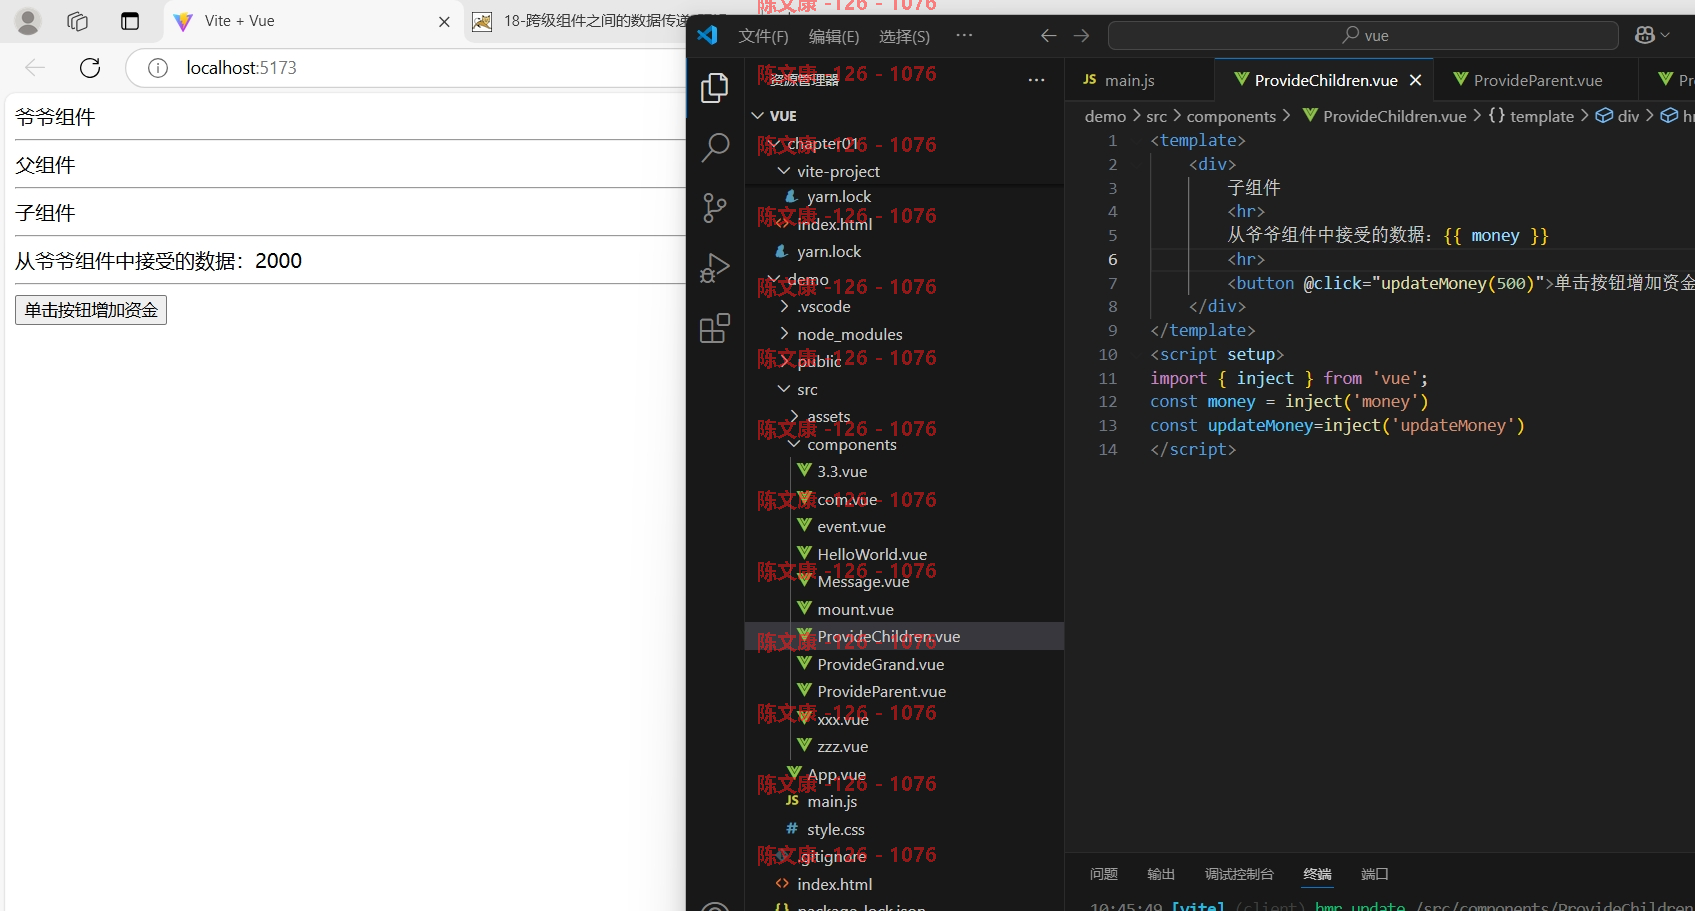Select the ProvideChildren.vue editor tab
The width and height of the screenshot is (1695, 911).
coord(1325,80)
